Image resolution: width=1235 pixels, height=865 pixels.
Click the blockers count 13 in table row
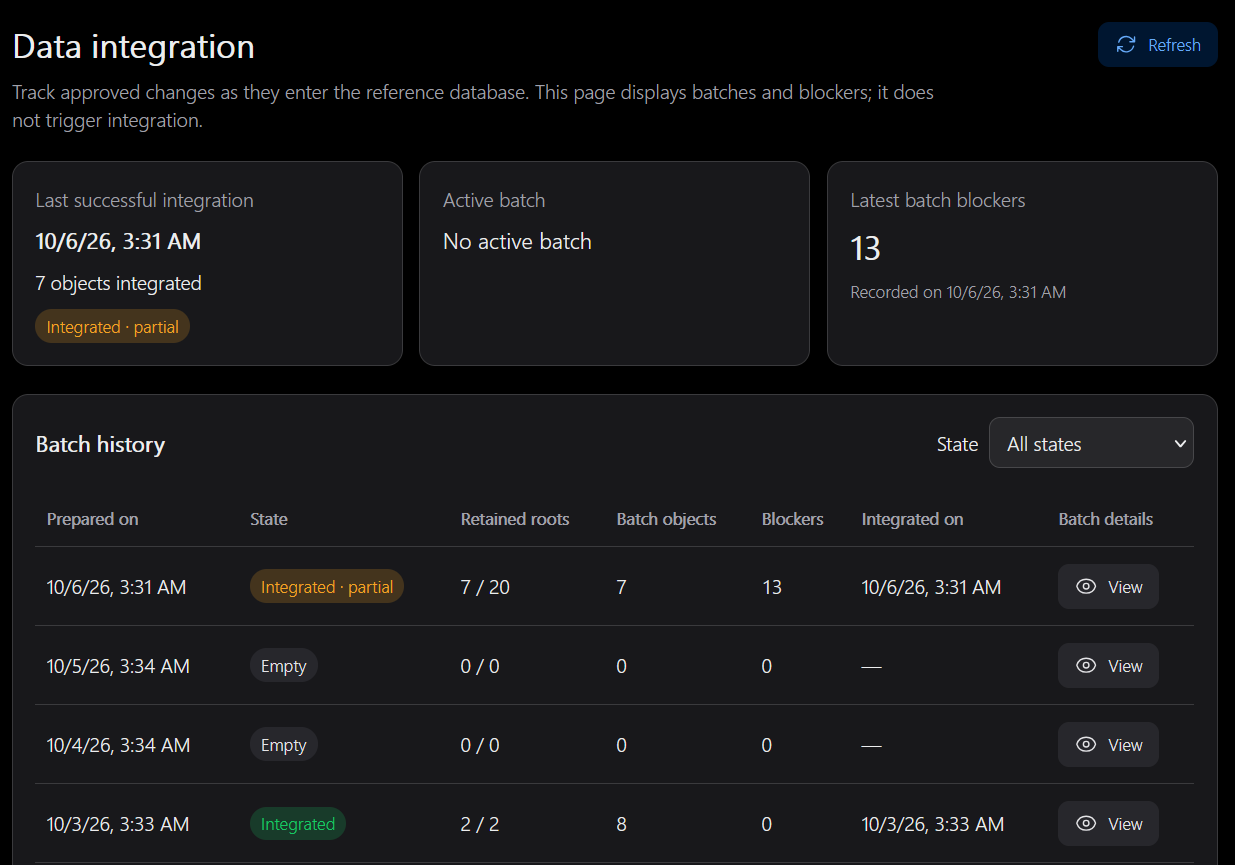[x=772, y=587]
